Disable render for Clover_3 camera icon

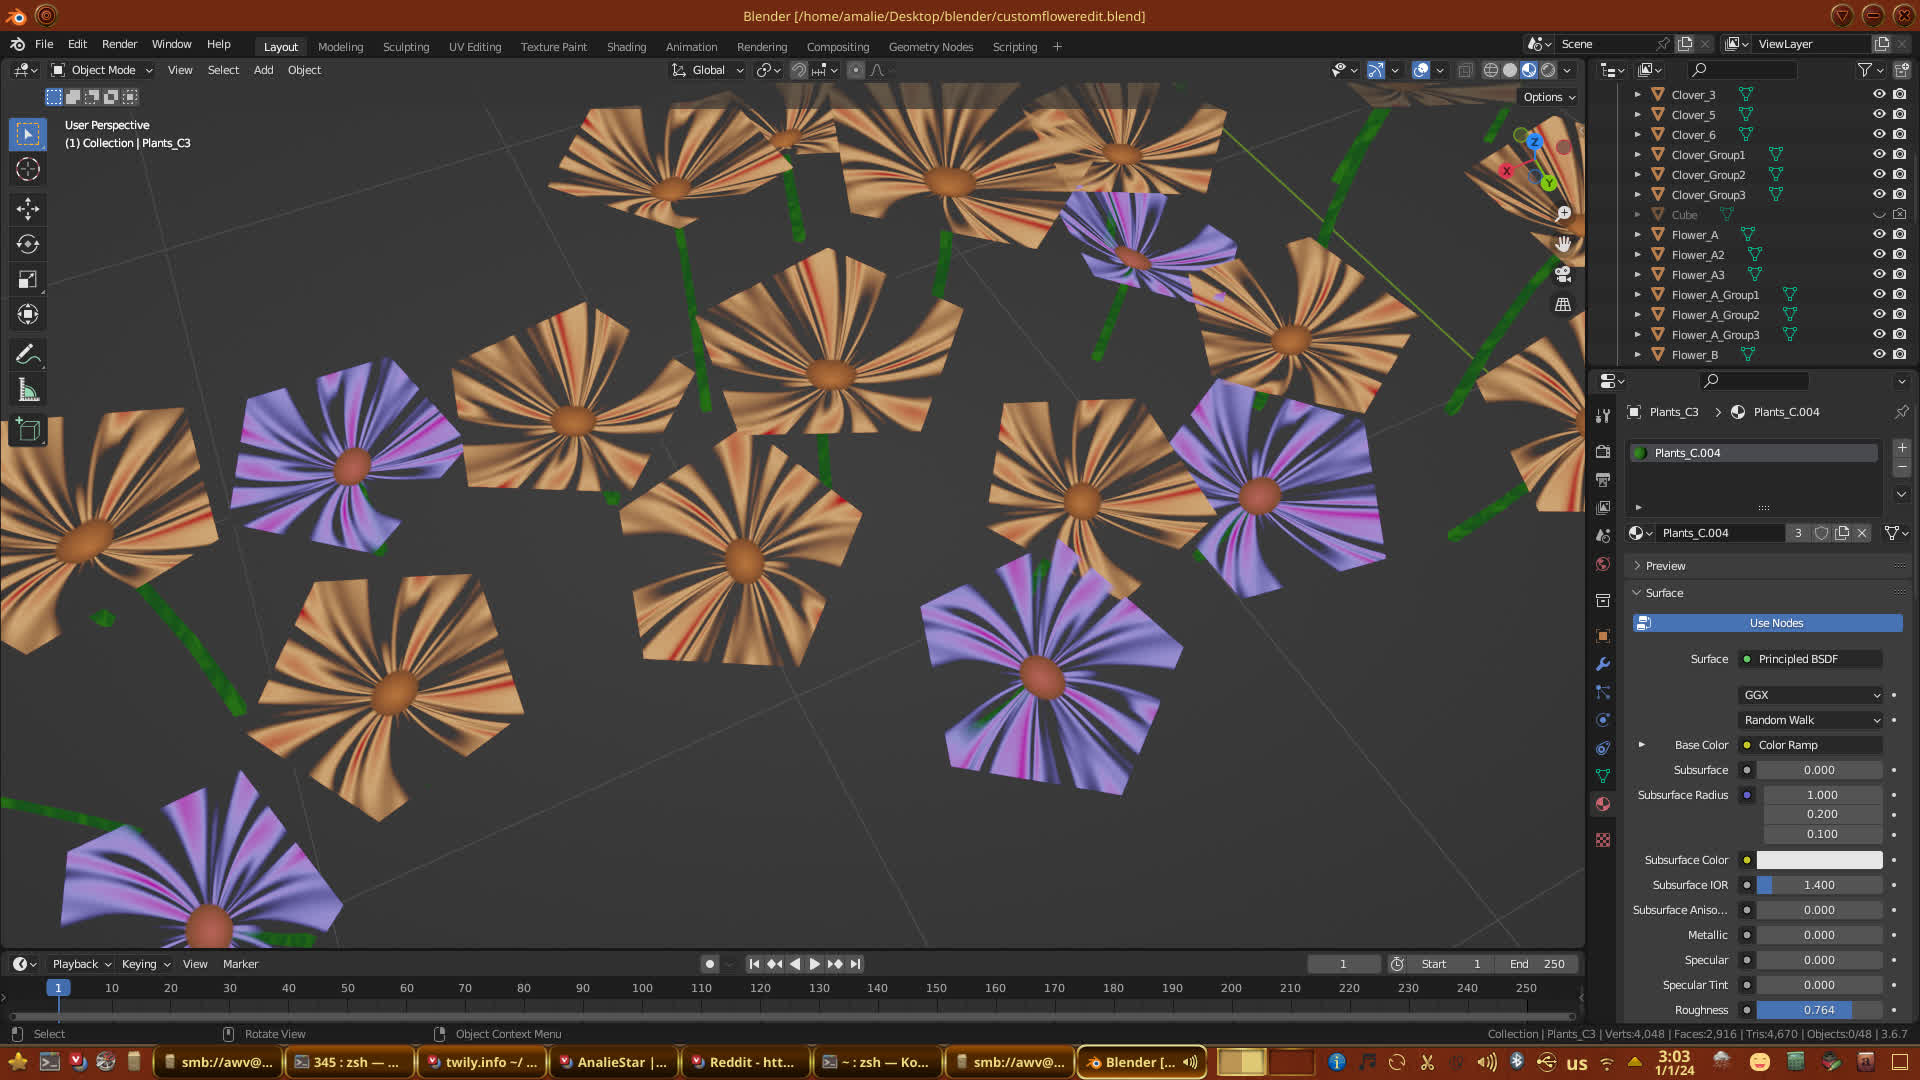[x=1899, y=95]
